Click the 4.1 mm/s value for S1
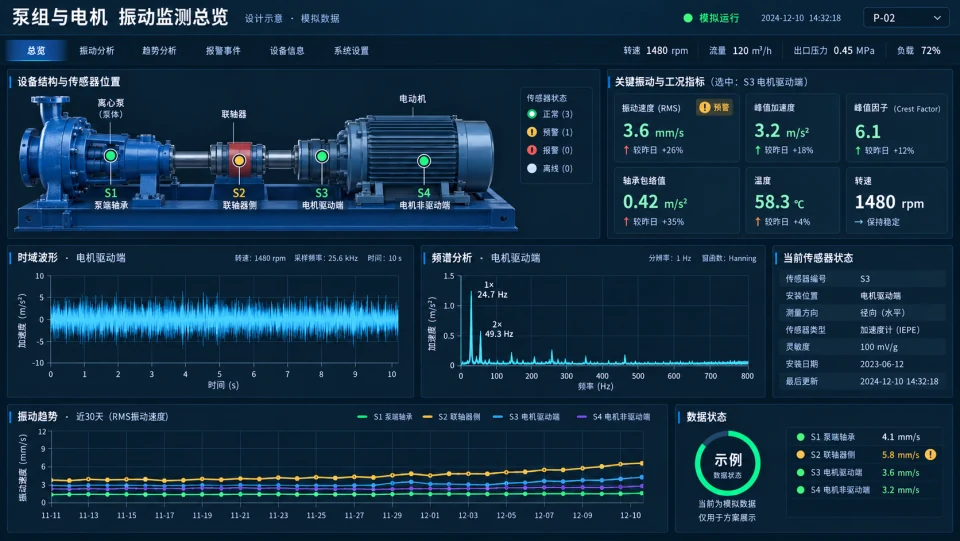 coord(901,437)
